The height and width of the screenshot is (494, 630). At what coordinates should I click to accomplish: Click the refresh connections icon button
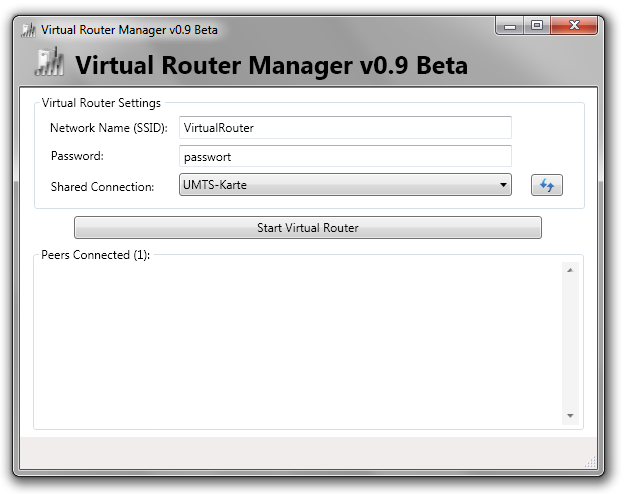pos(546,185)
